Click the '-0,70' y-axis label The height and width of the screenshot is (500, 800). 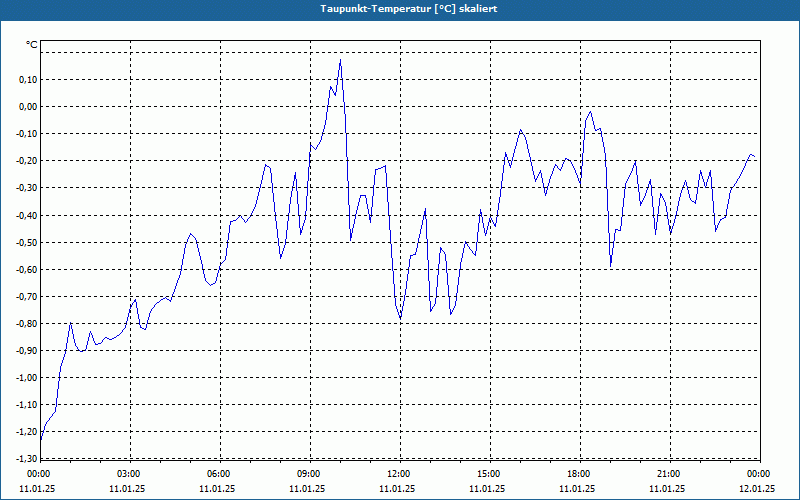click(x=27, y=296)
